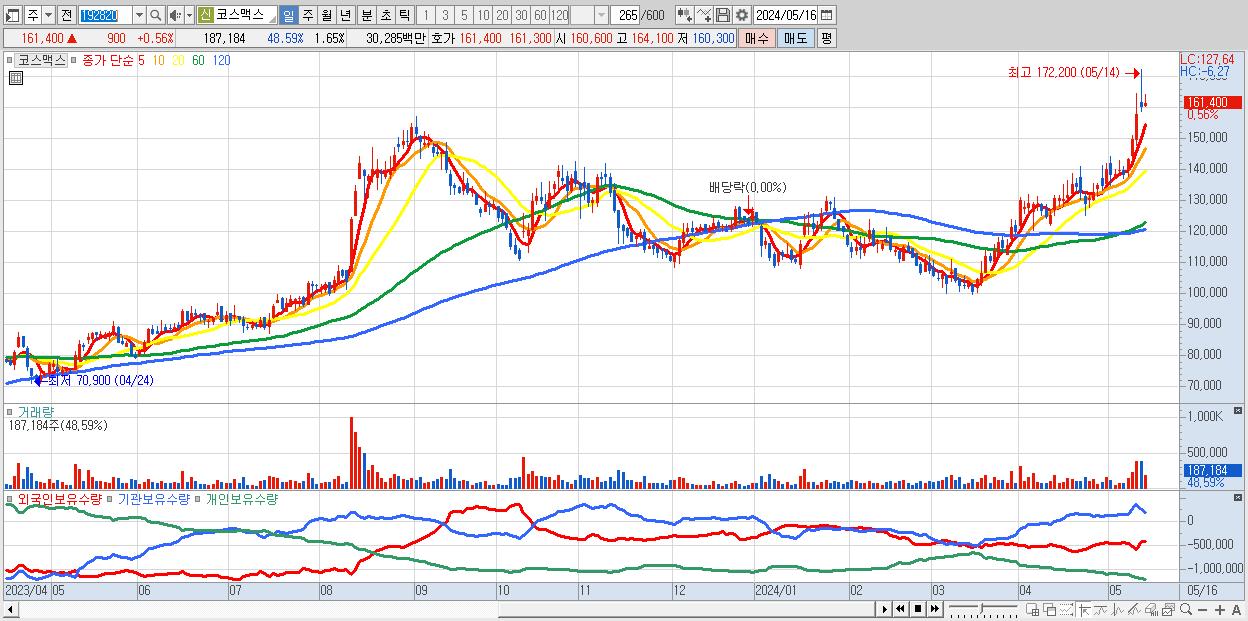
Task: Choose the 5 interval button in toolbar
Action: point(464,16)
